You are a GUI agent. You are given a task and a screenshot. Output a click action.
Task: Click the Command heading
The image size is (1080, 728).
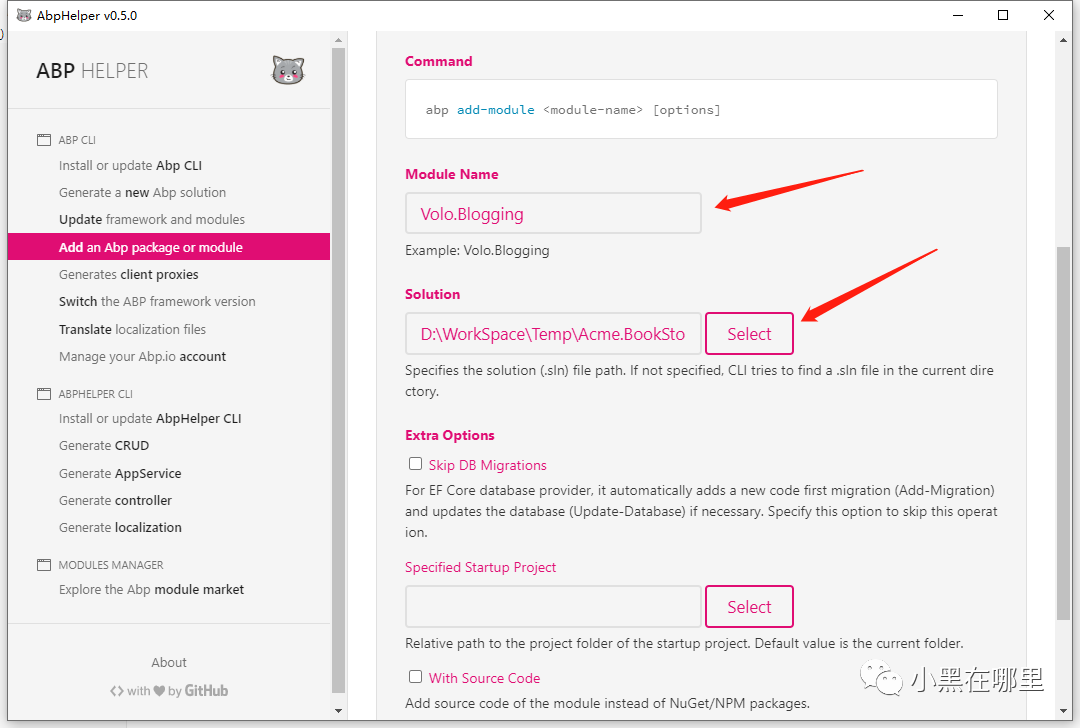439,61
